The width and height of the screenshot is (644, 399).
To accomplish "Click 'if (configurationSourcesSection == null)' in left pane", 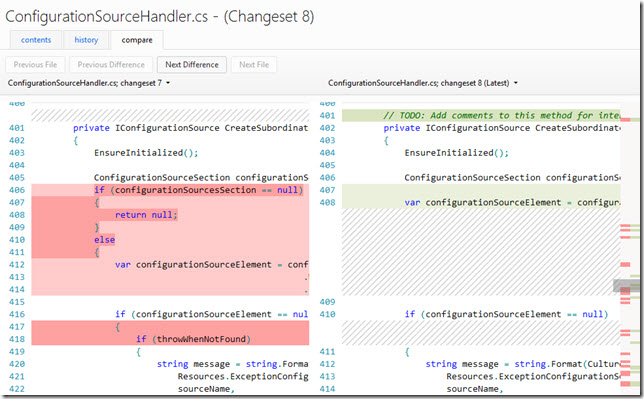I will coord(198,190).
